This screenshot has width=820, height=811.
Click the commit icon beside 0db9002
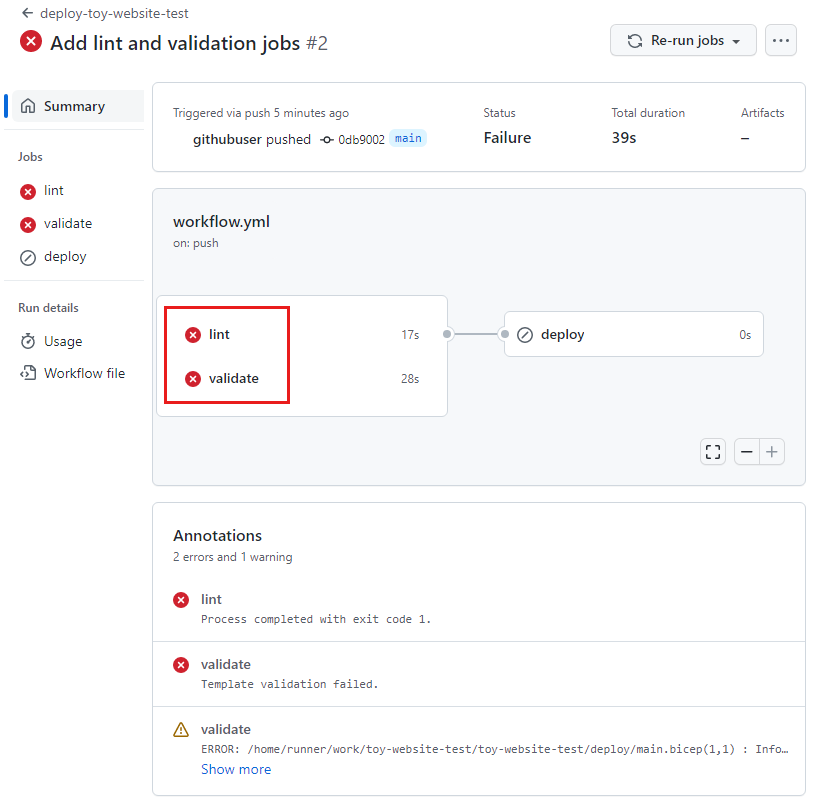point(327,140)
